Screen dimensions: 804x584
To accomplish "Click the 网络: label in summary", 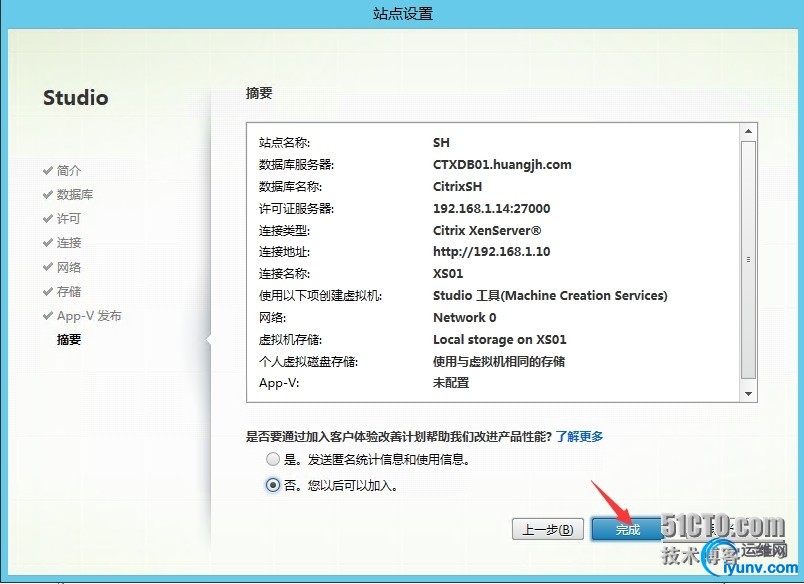I will click(x=272, y=317).
